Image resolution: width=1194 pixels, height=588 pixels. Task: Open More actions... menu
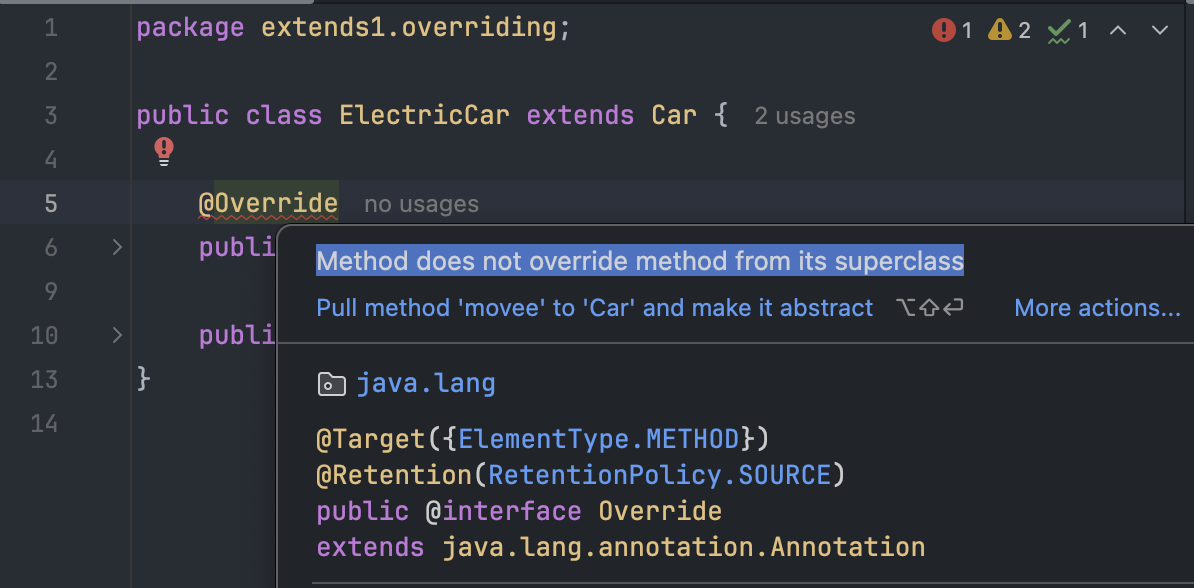point(1097,308)
